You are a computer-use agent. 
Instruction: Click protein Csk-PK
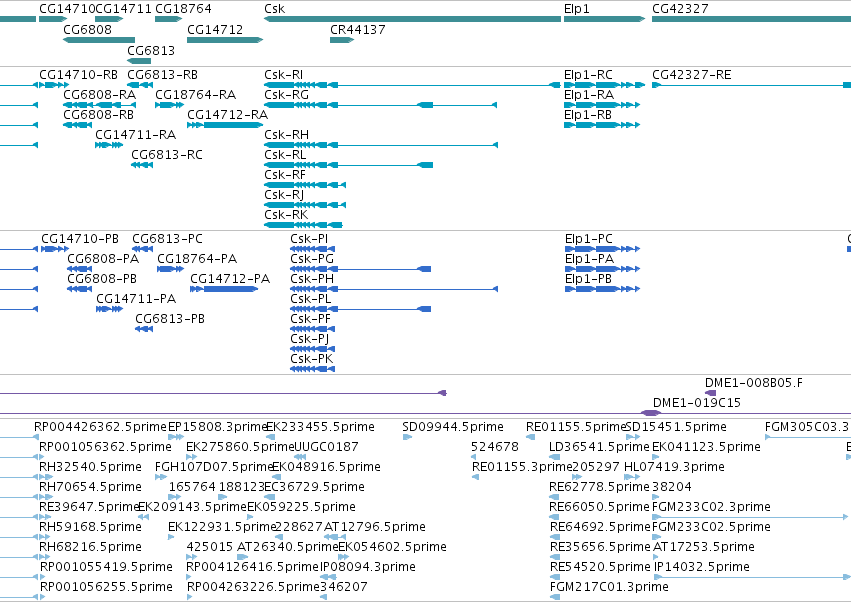click(313, 369)
